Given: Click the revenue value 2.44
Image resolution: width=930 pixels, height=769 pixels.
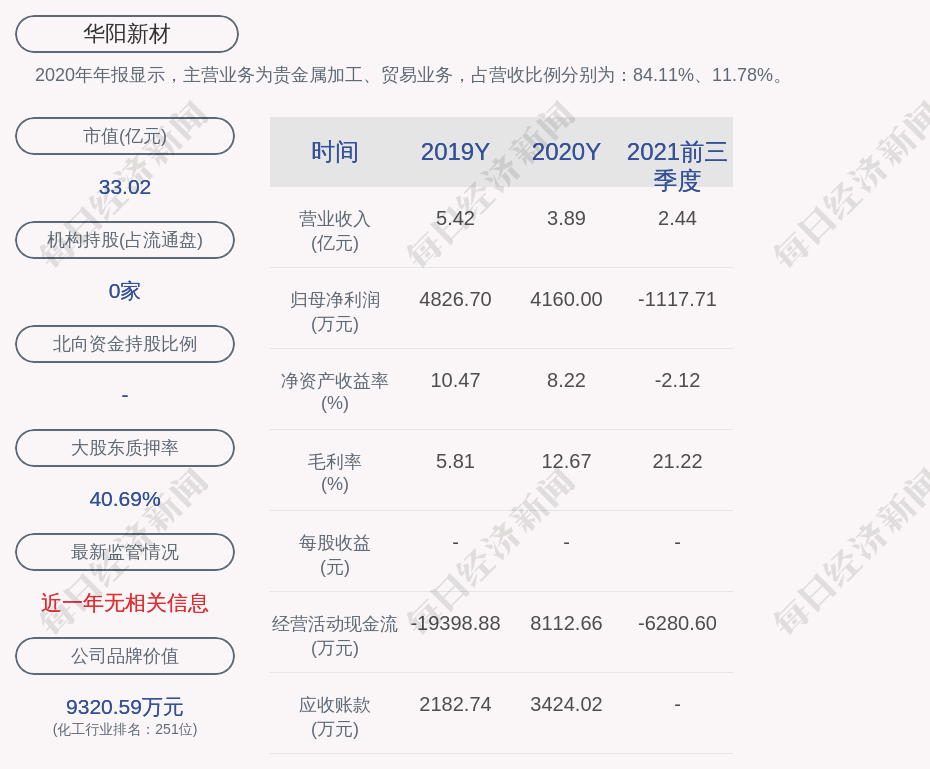Looking at the screenshot, I should pos(677,218).
